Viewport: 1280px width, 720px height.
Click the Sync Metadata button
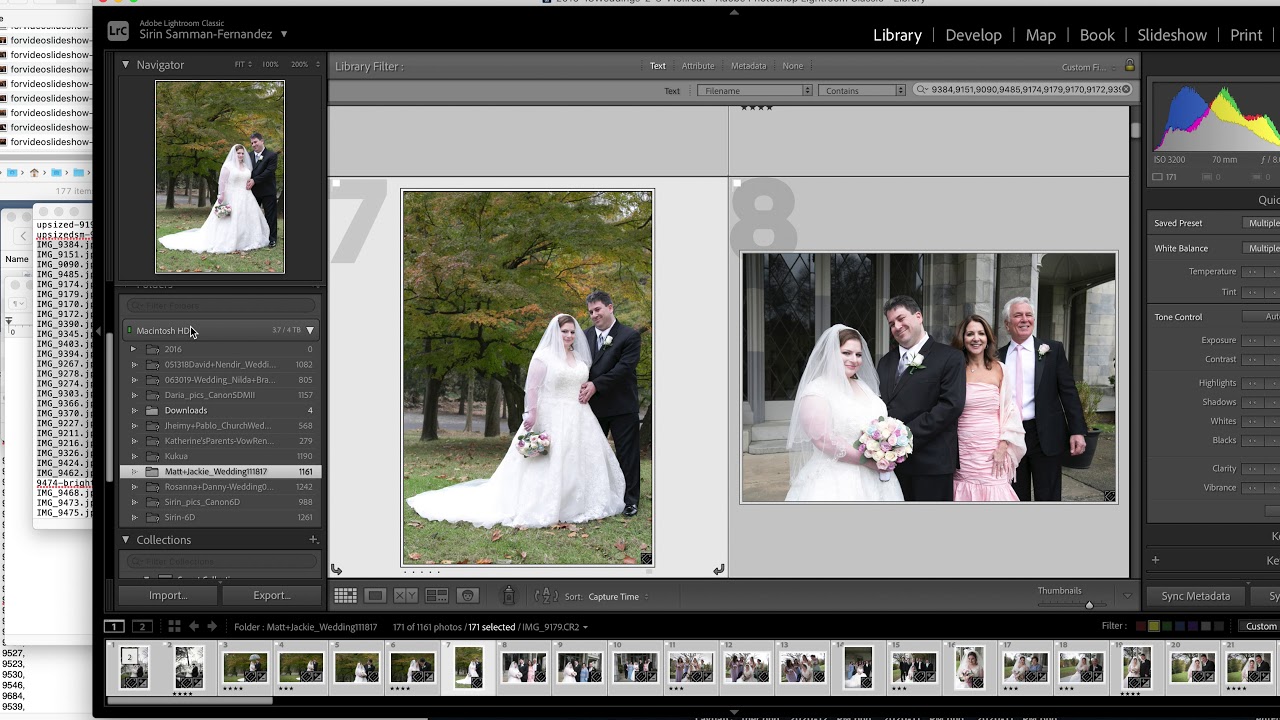point(1195,596)
